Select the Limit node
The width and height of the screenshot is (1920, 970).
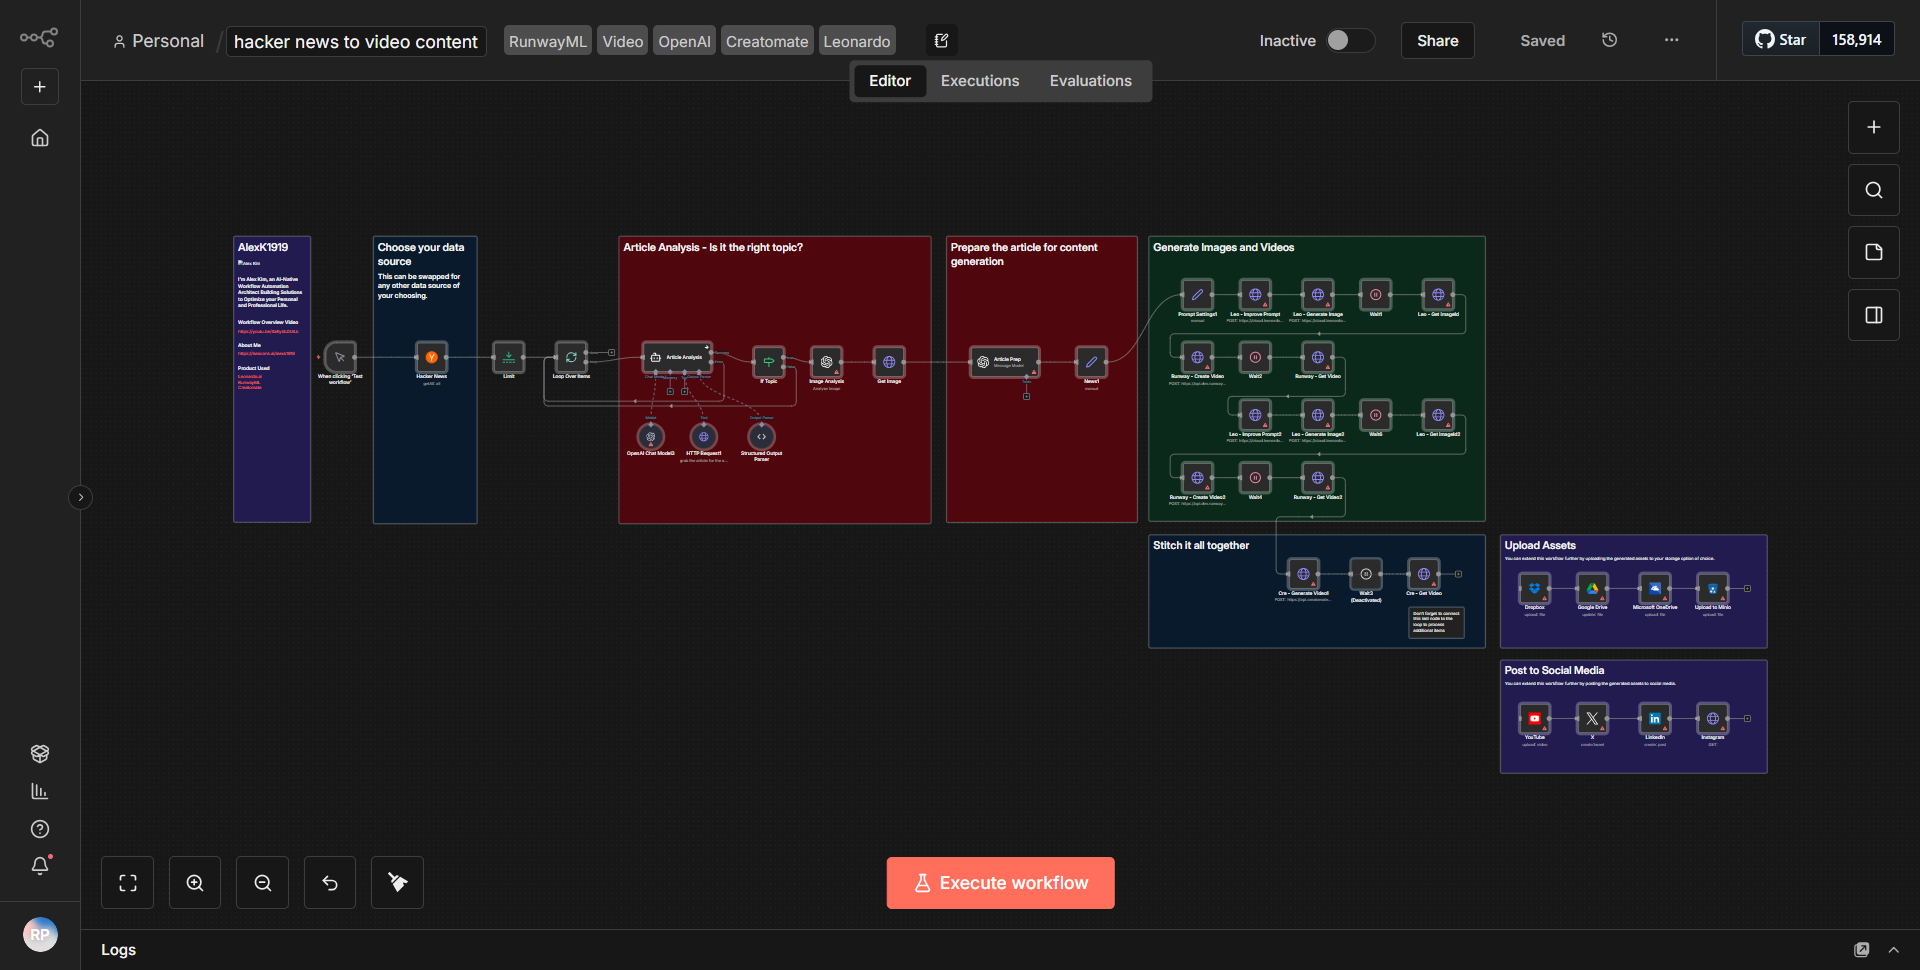pos(508,357)
